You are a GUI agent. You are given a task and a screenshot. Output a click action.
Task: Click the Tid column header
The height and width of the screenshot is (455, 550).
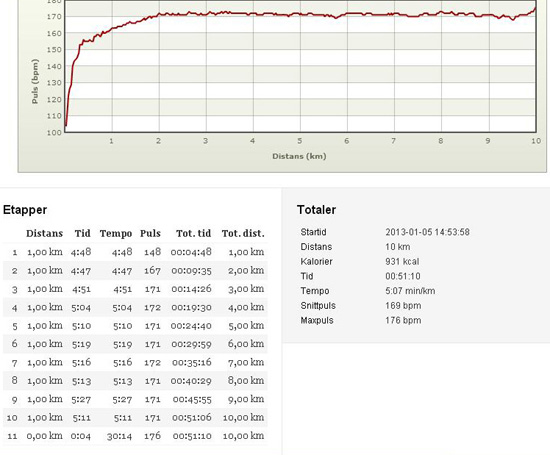point(82,234)
